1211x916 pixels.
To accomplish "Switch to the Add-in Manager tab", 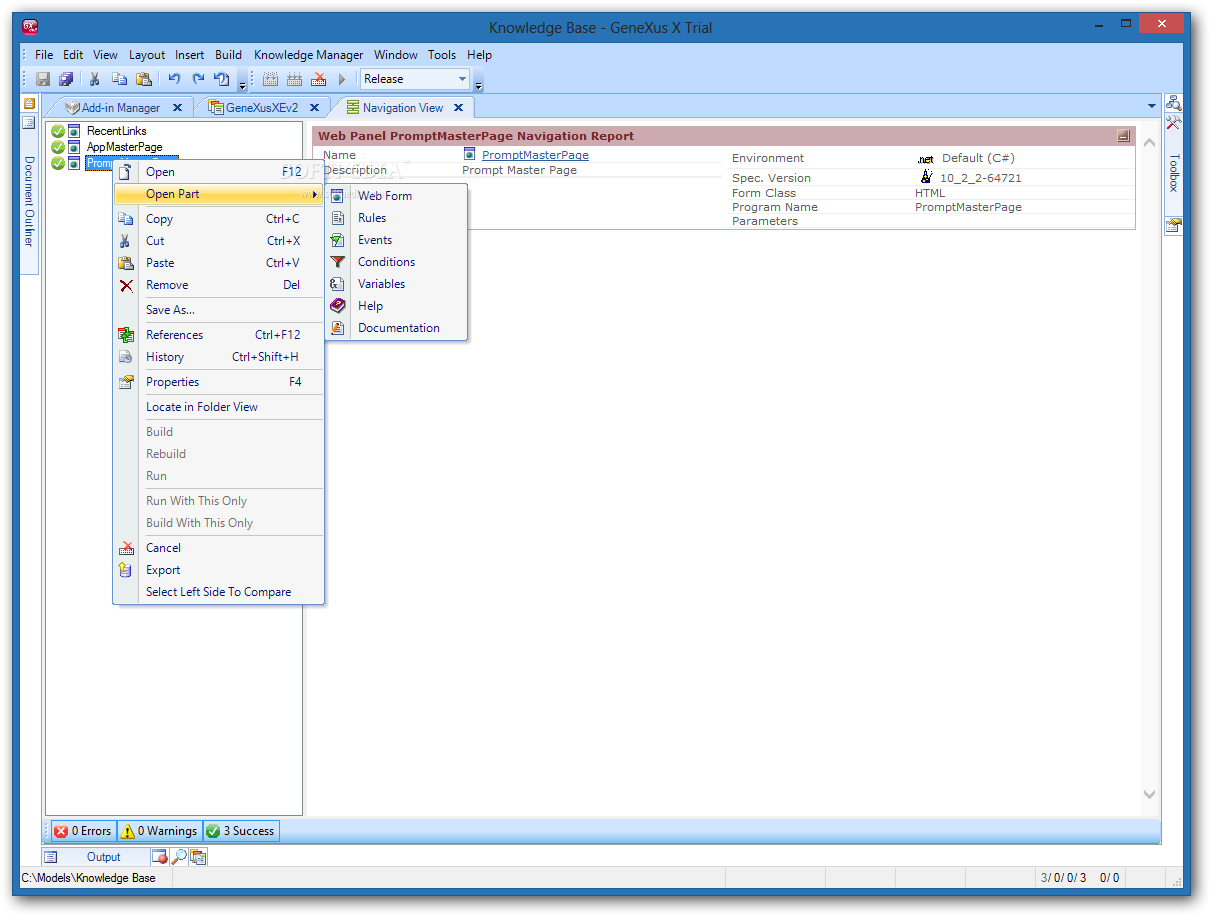I will pyautogui.click(x=120, y=107).
